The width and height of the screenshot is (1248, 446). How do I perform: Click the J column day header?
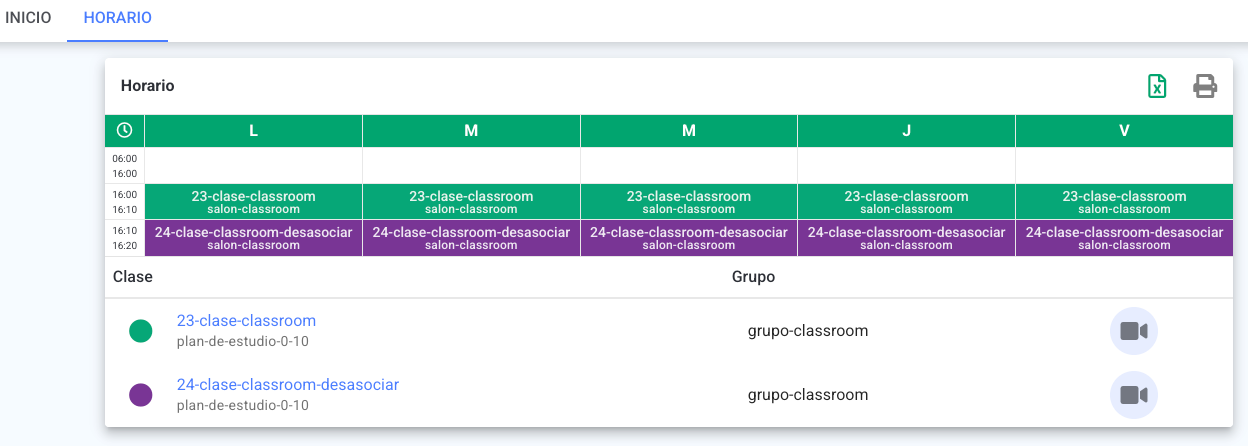tap(906, 130)
